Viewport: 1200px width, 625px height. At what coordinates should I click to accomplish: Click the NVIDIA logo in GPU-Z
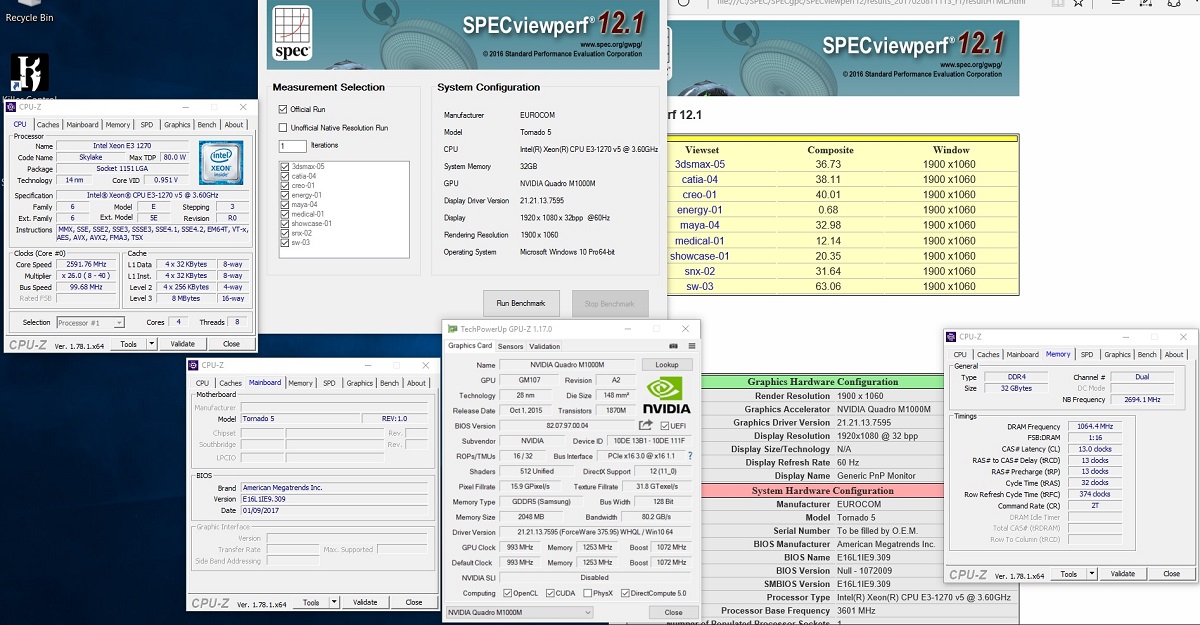point(666,394)
